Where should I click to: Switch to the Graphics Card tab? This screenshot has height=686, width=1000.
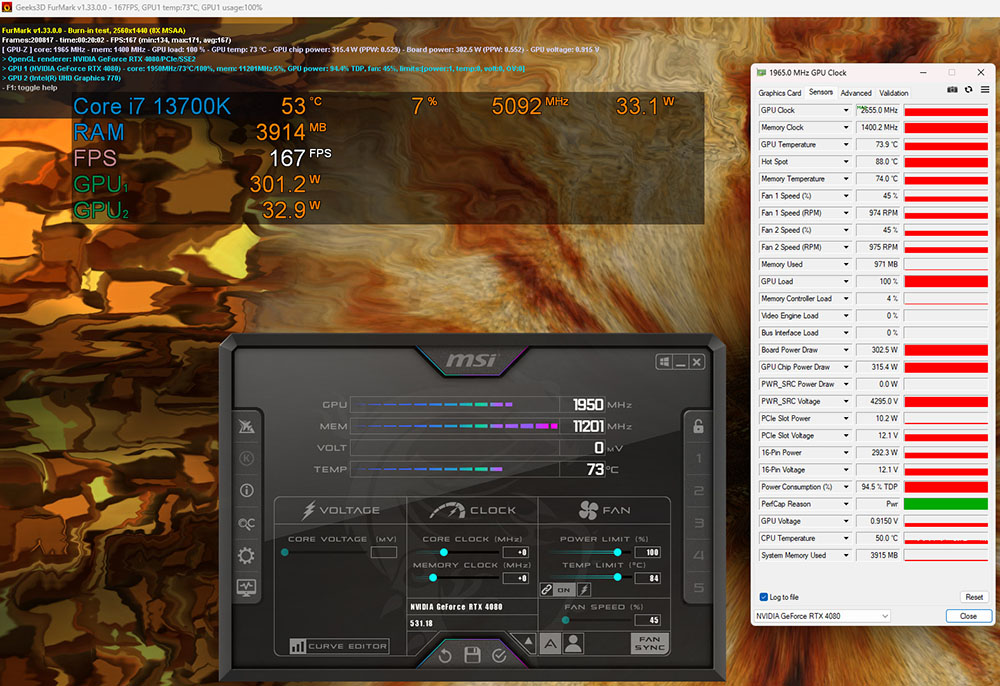click(779, 93)
